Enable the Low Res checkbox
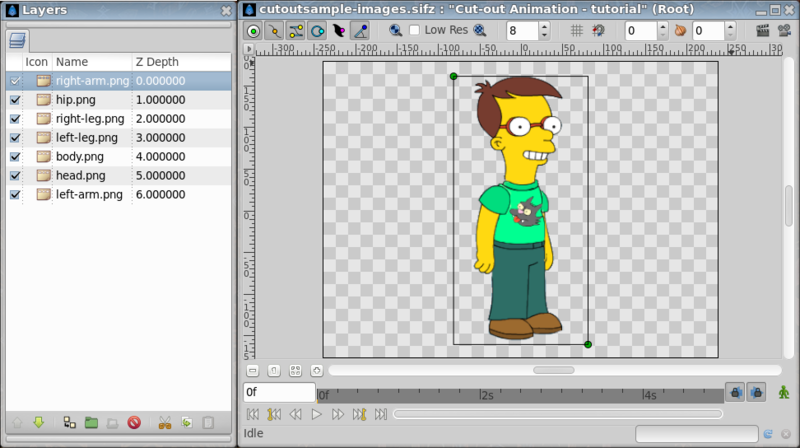 [414, 30]
